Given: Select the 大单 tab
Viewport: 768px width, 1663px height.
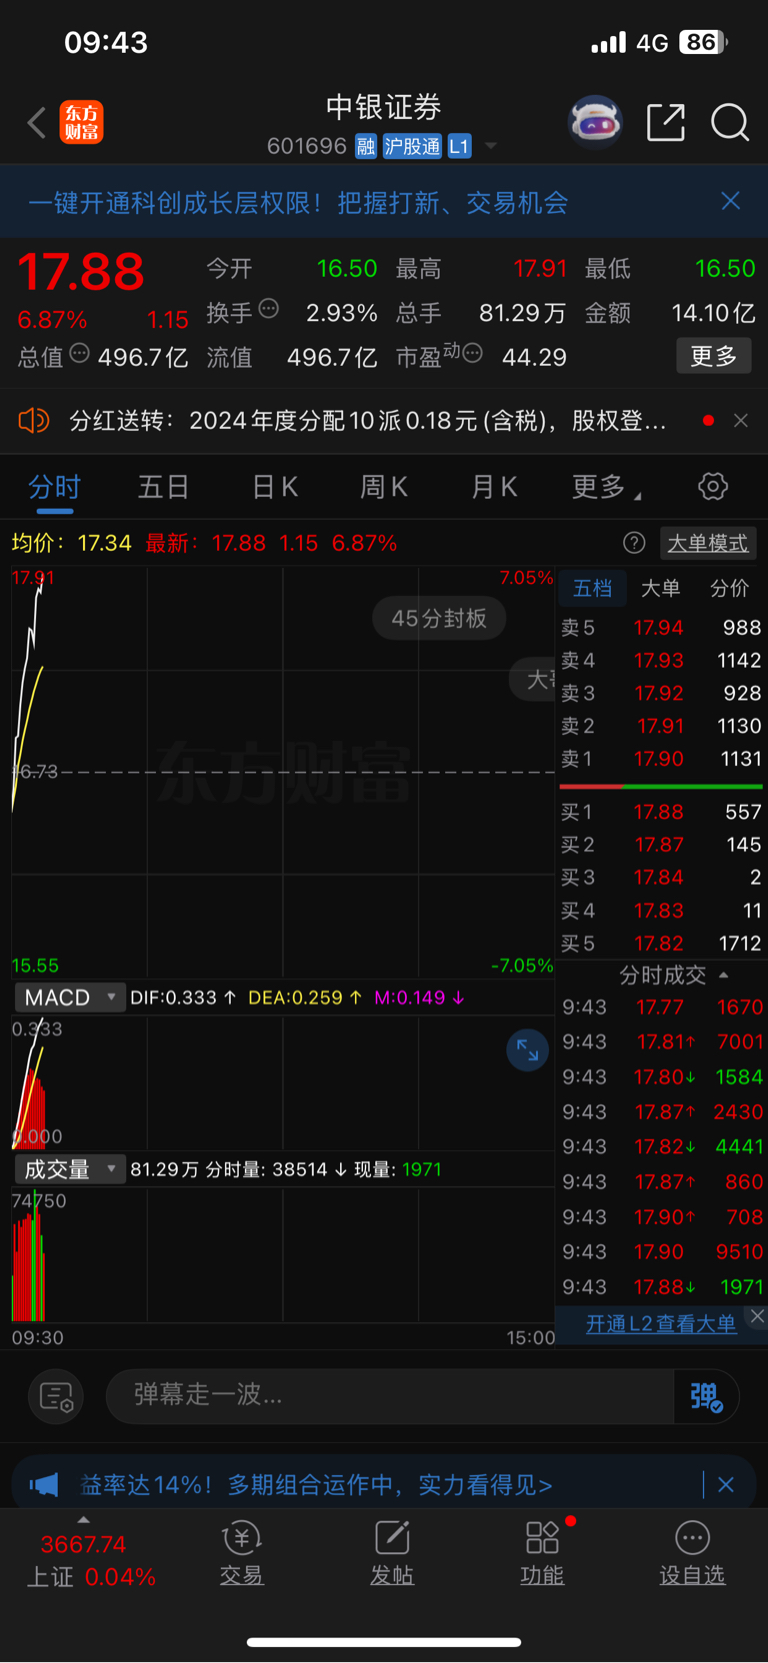Looking at the screenshot, I should [x=660, y=588].
